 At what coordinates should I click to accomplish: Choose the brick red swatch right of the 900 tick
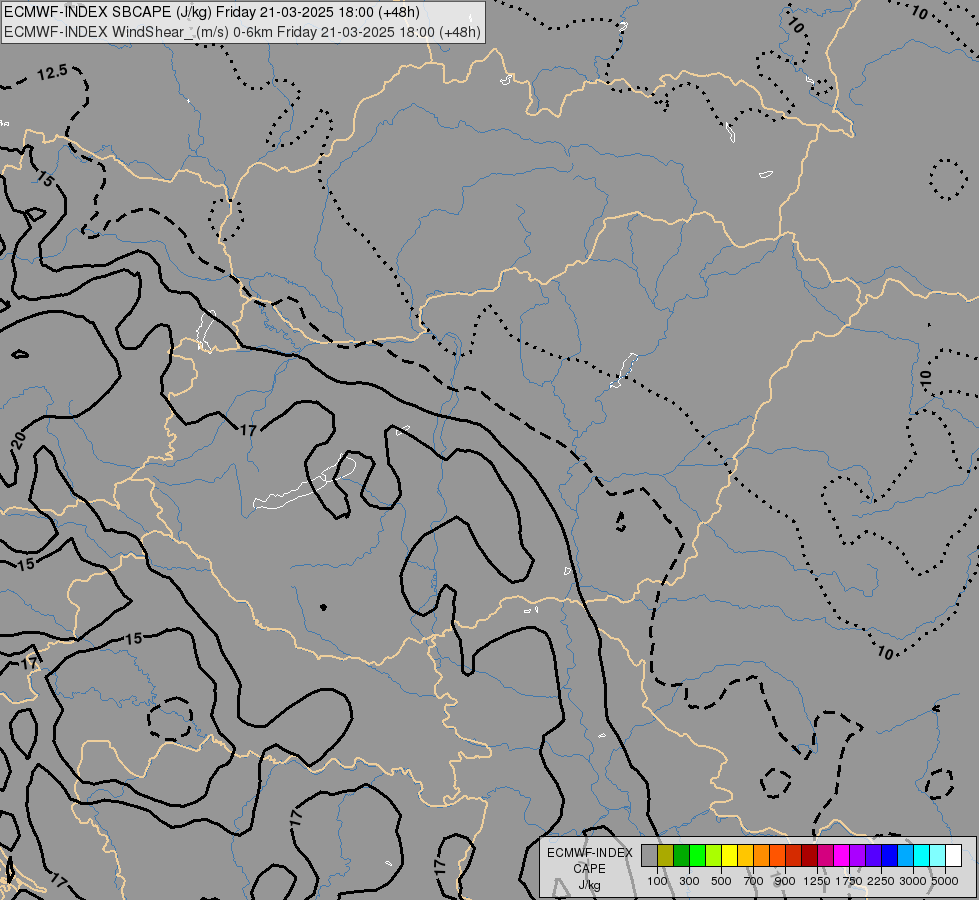coord(794,856)
